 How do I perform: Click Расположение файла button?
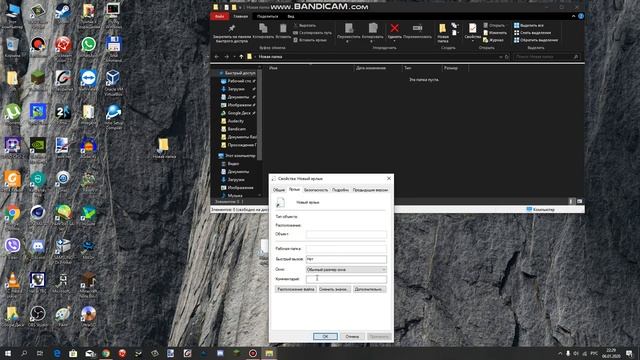pyautogui.click(x=296, y=289)
